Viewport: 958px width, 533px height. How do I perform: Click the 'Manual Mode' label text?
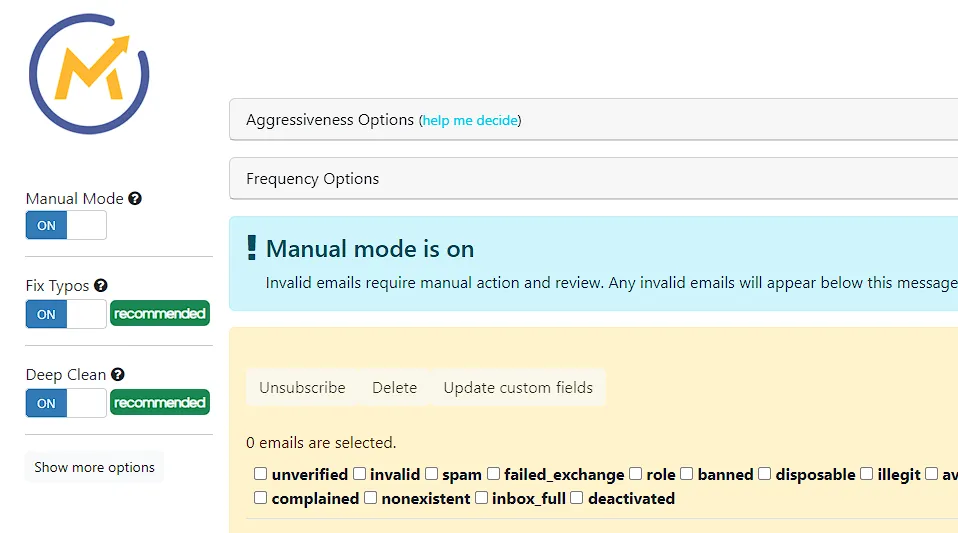click(75, 199)
